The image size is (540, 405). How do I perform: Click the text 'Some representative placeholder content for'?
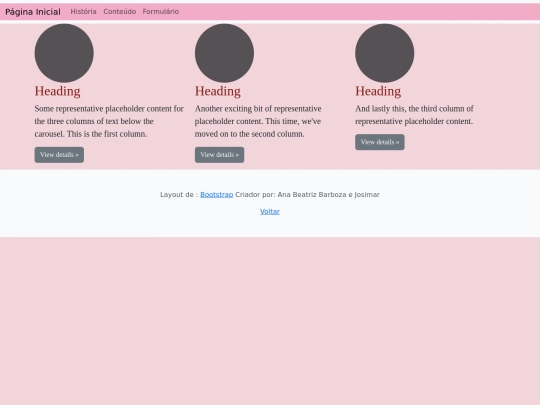(x=109, y=108)
